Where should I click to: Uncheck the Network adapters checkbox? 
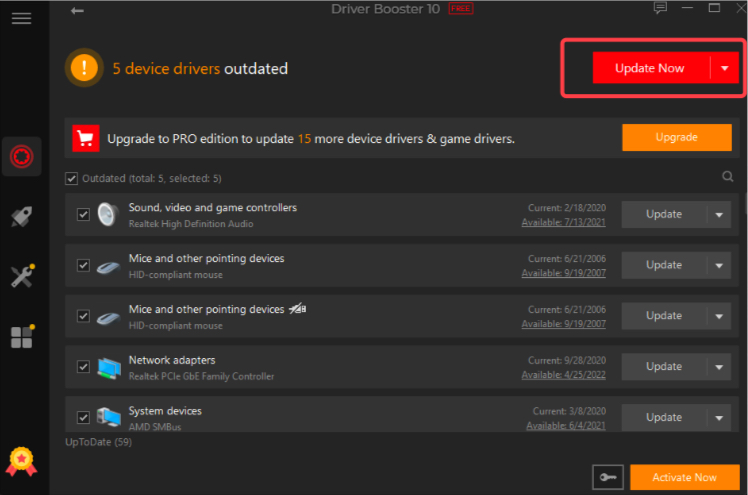tap(83, 367)
